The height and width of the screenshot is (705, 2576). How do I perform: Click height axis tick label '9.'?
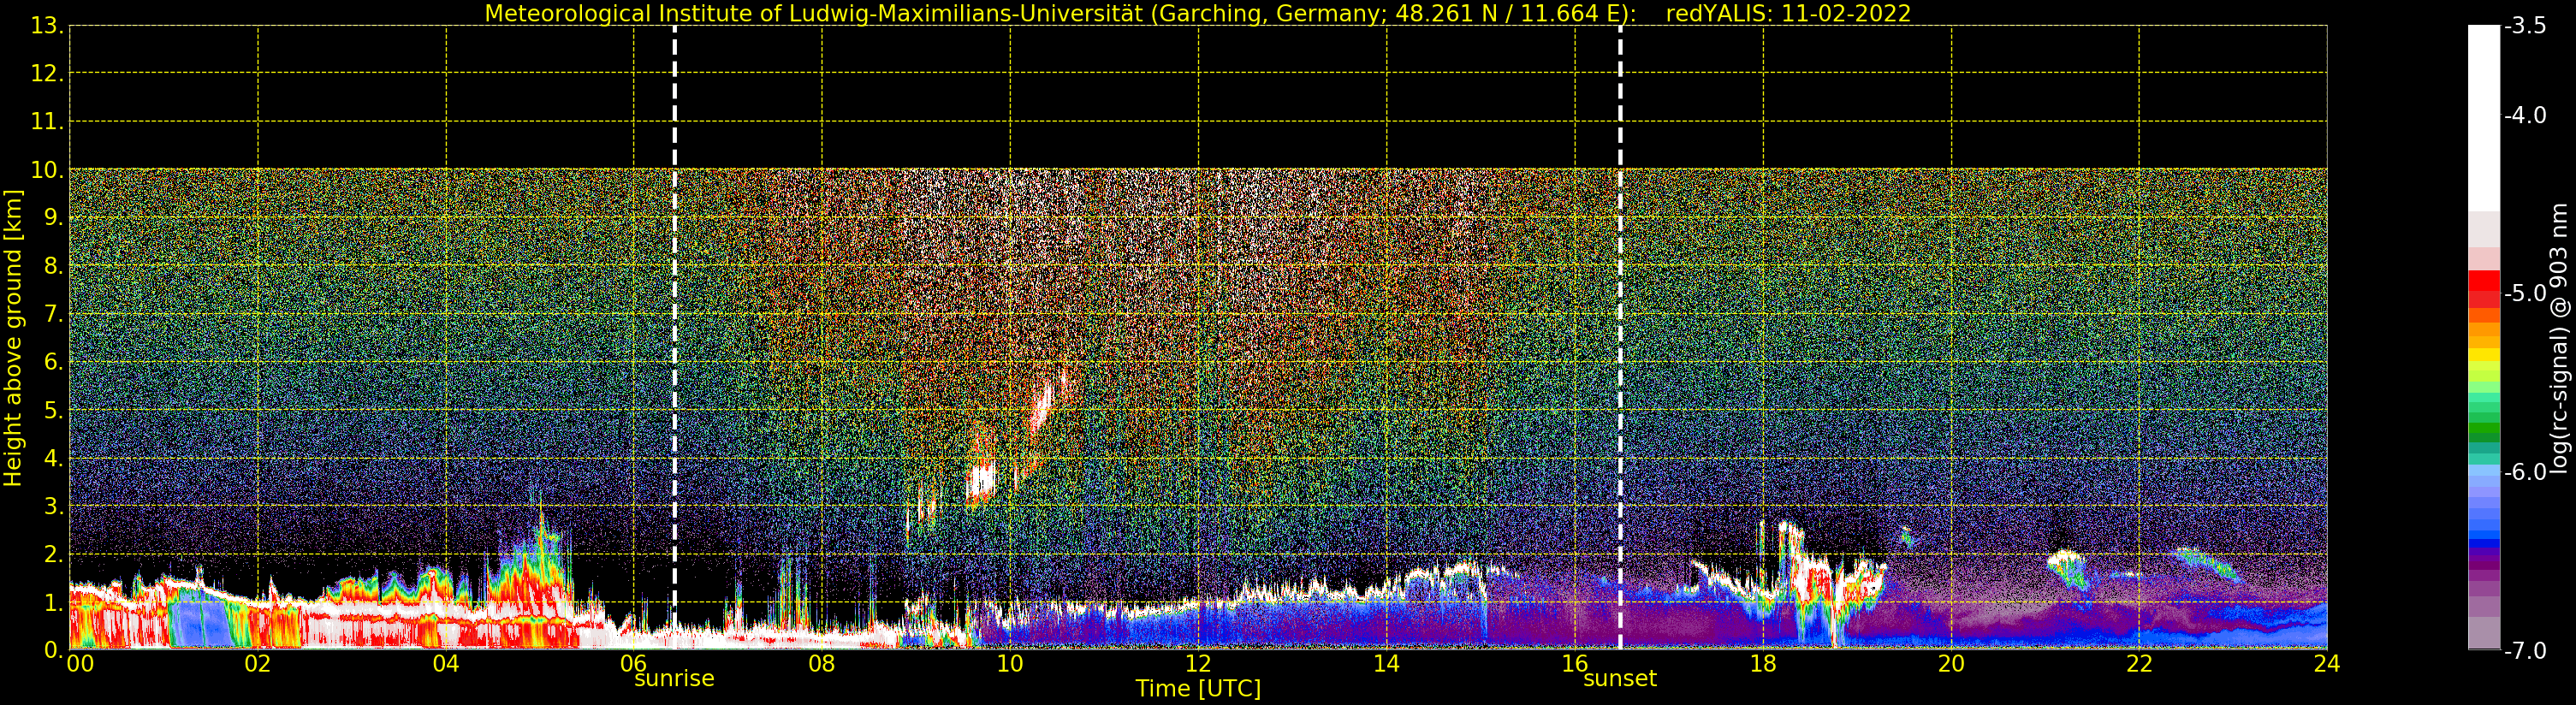pyautogui.click(x=53, y=218)
